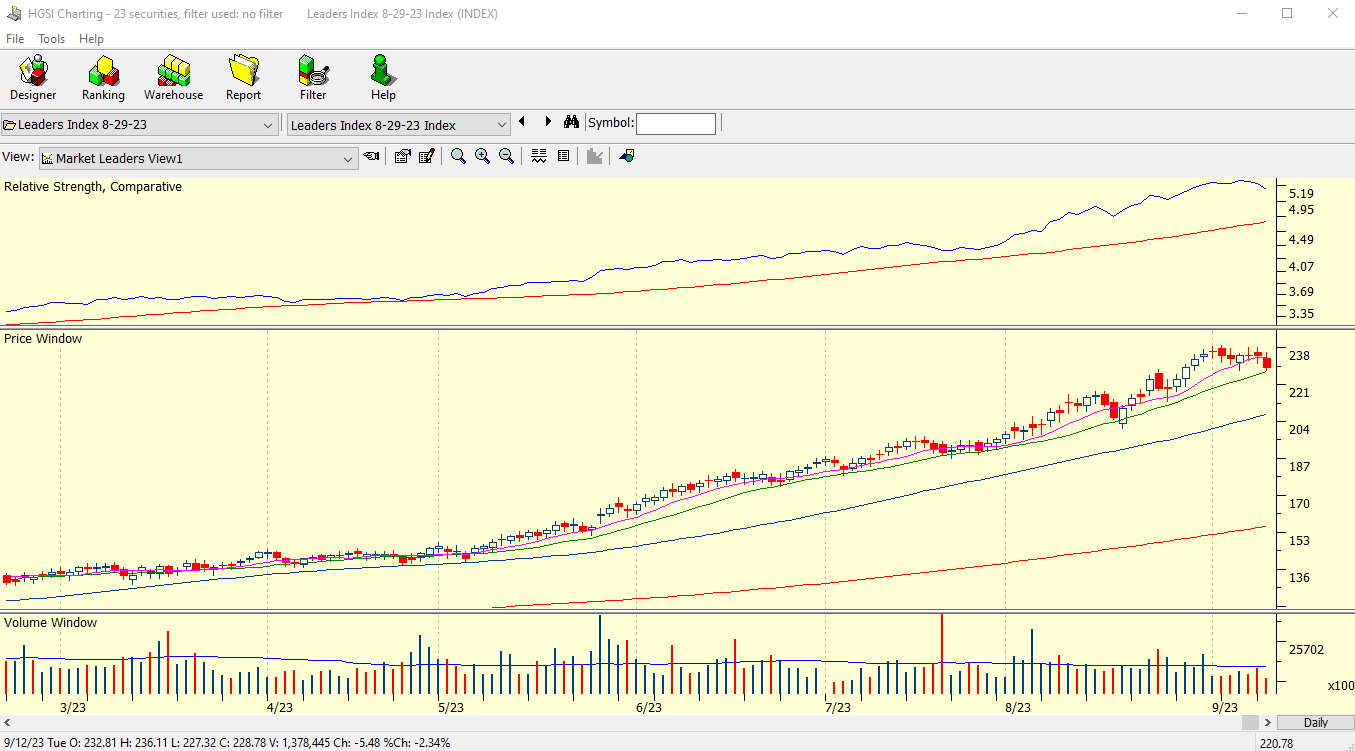Click the grayed-out chart icon

(594, 156)
